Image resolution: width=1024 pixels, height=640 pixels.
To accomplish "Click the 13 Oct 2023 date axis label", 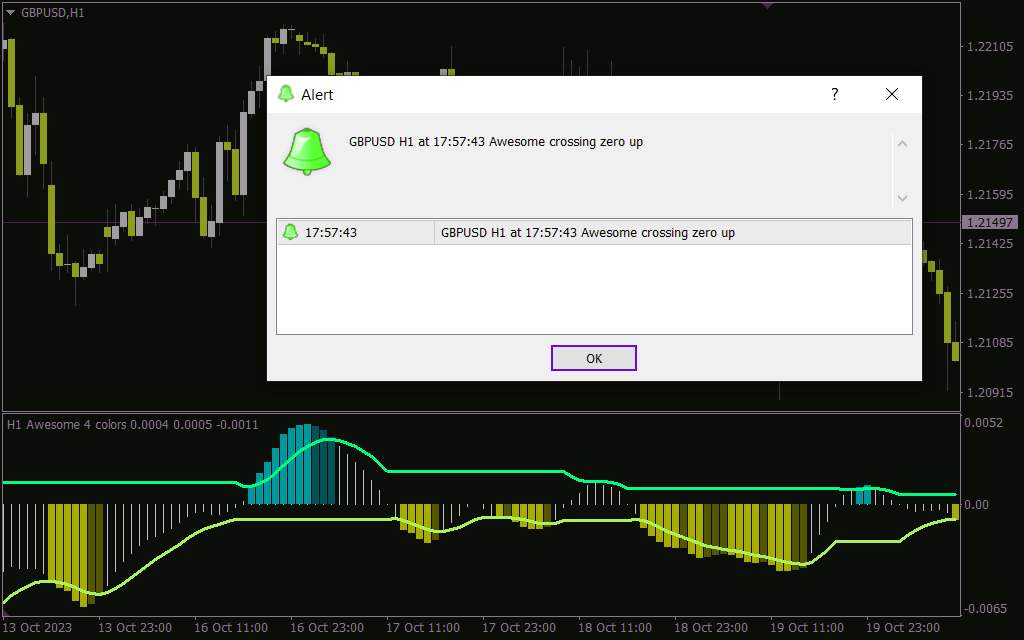I will coord(37,628).
